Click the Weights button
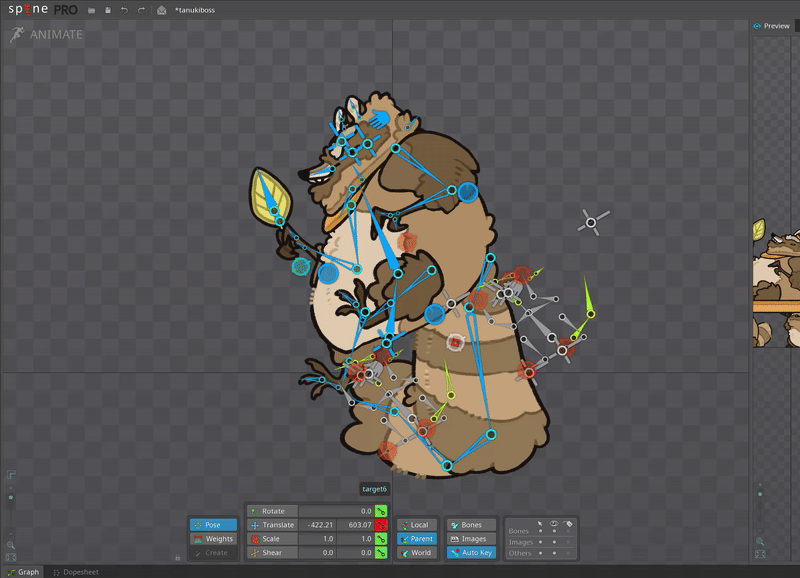The height and width of the screenshot is (578, 800). pos(213,539)
